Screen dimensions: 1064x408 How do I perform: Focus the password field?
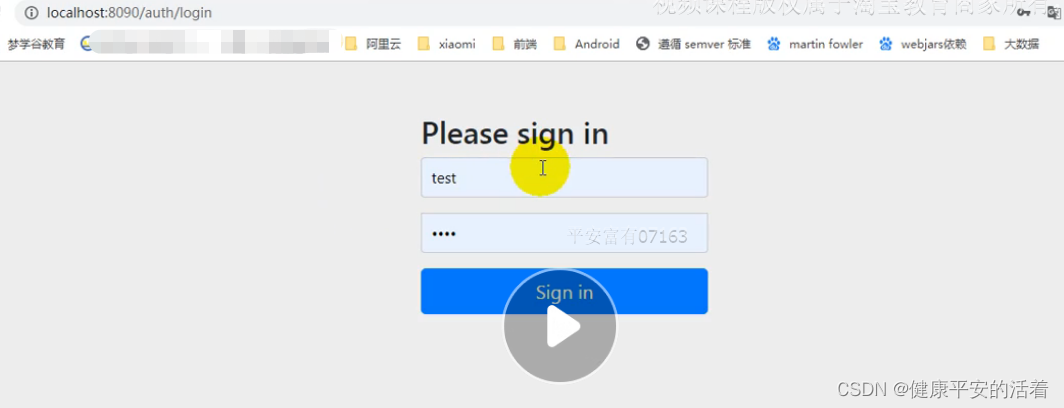pyautogui.click(x=564, y=233)
